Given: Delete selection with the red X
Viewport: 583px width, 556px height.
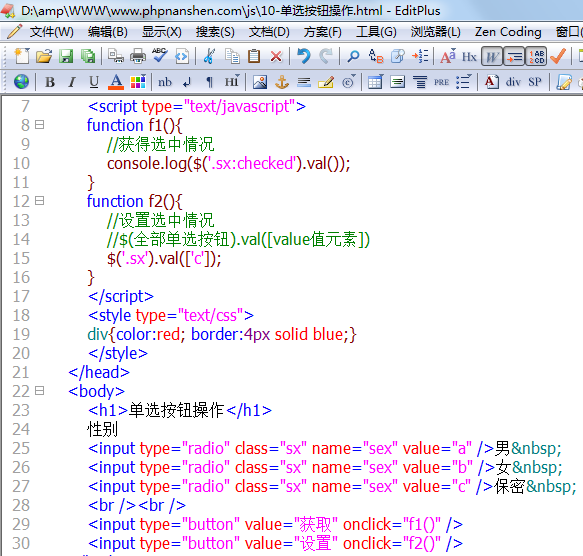Looking at the screenshot, I should click(x=276, y=57).
